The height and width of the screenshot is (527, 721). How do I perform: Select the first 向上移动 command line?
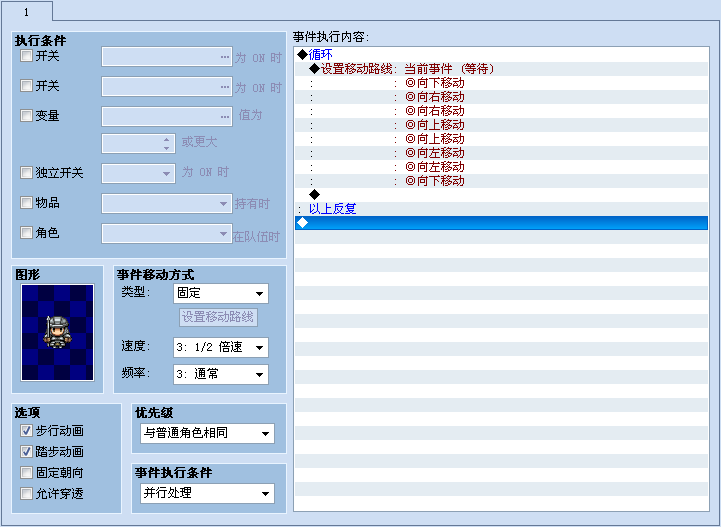[501, 125]
